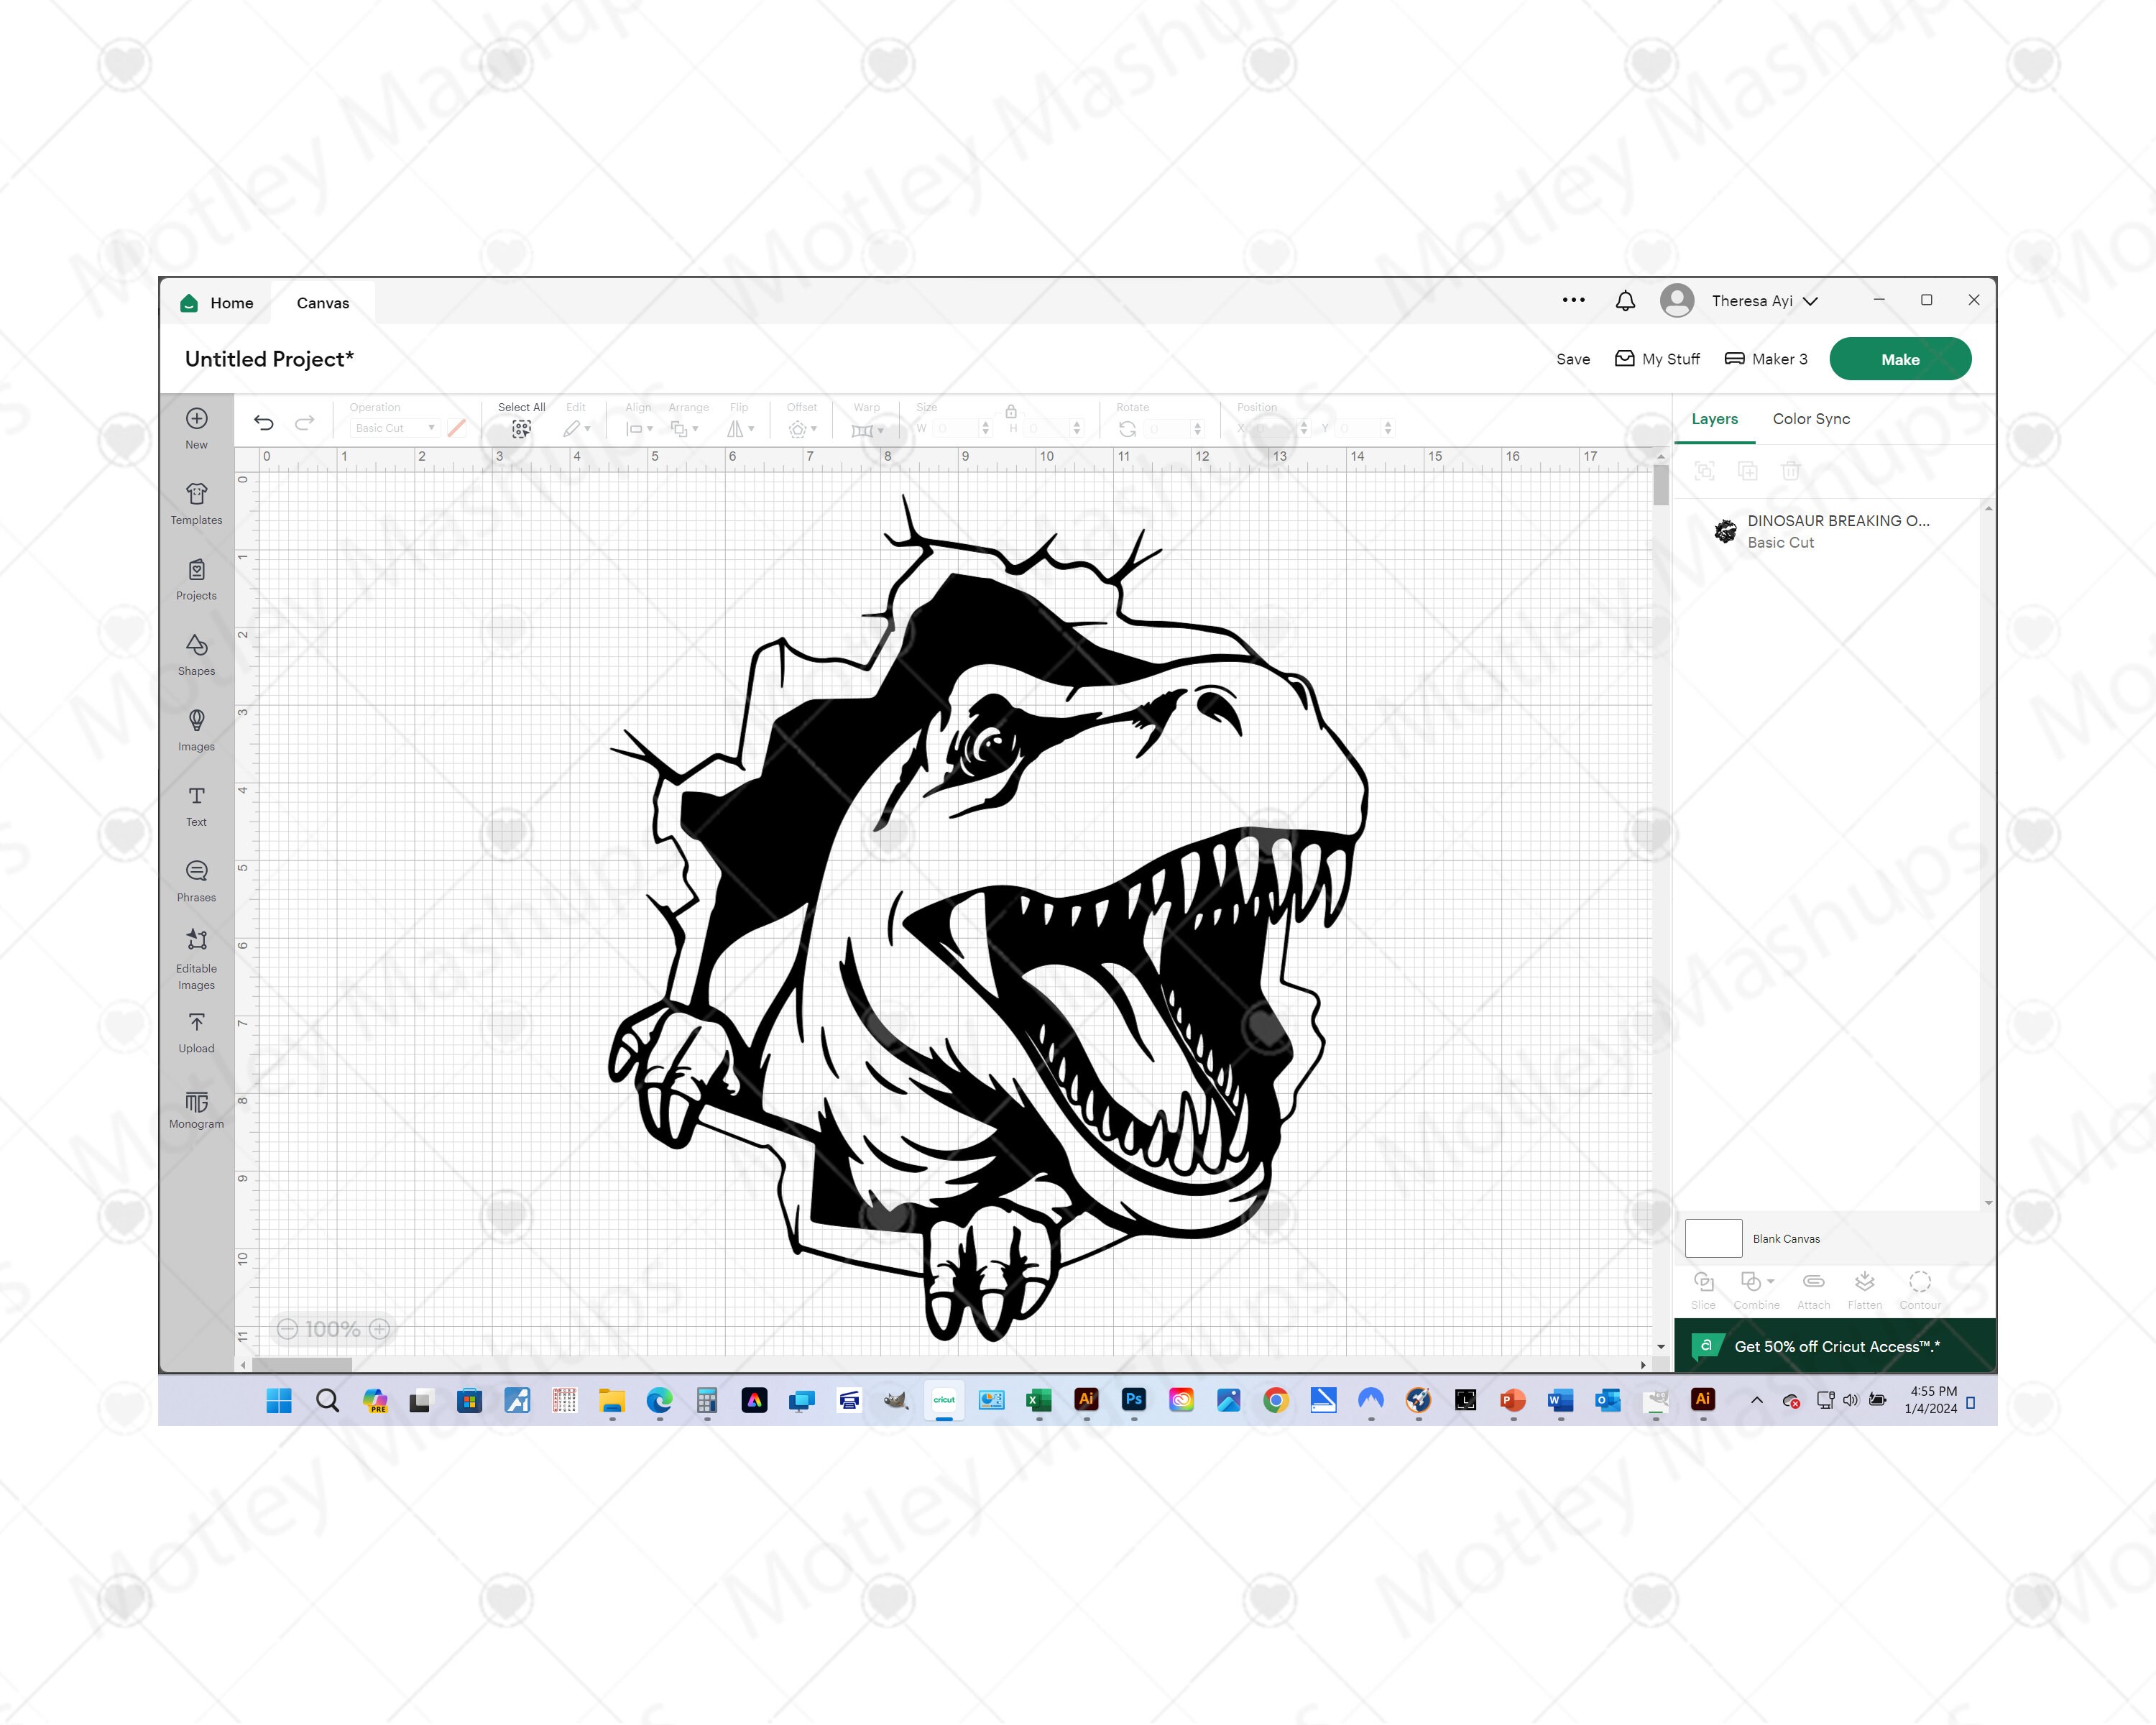This screenshot has height=1725, width=2156.
Task: Switch to the Color Sync tab
Action: (1810, 419)
